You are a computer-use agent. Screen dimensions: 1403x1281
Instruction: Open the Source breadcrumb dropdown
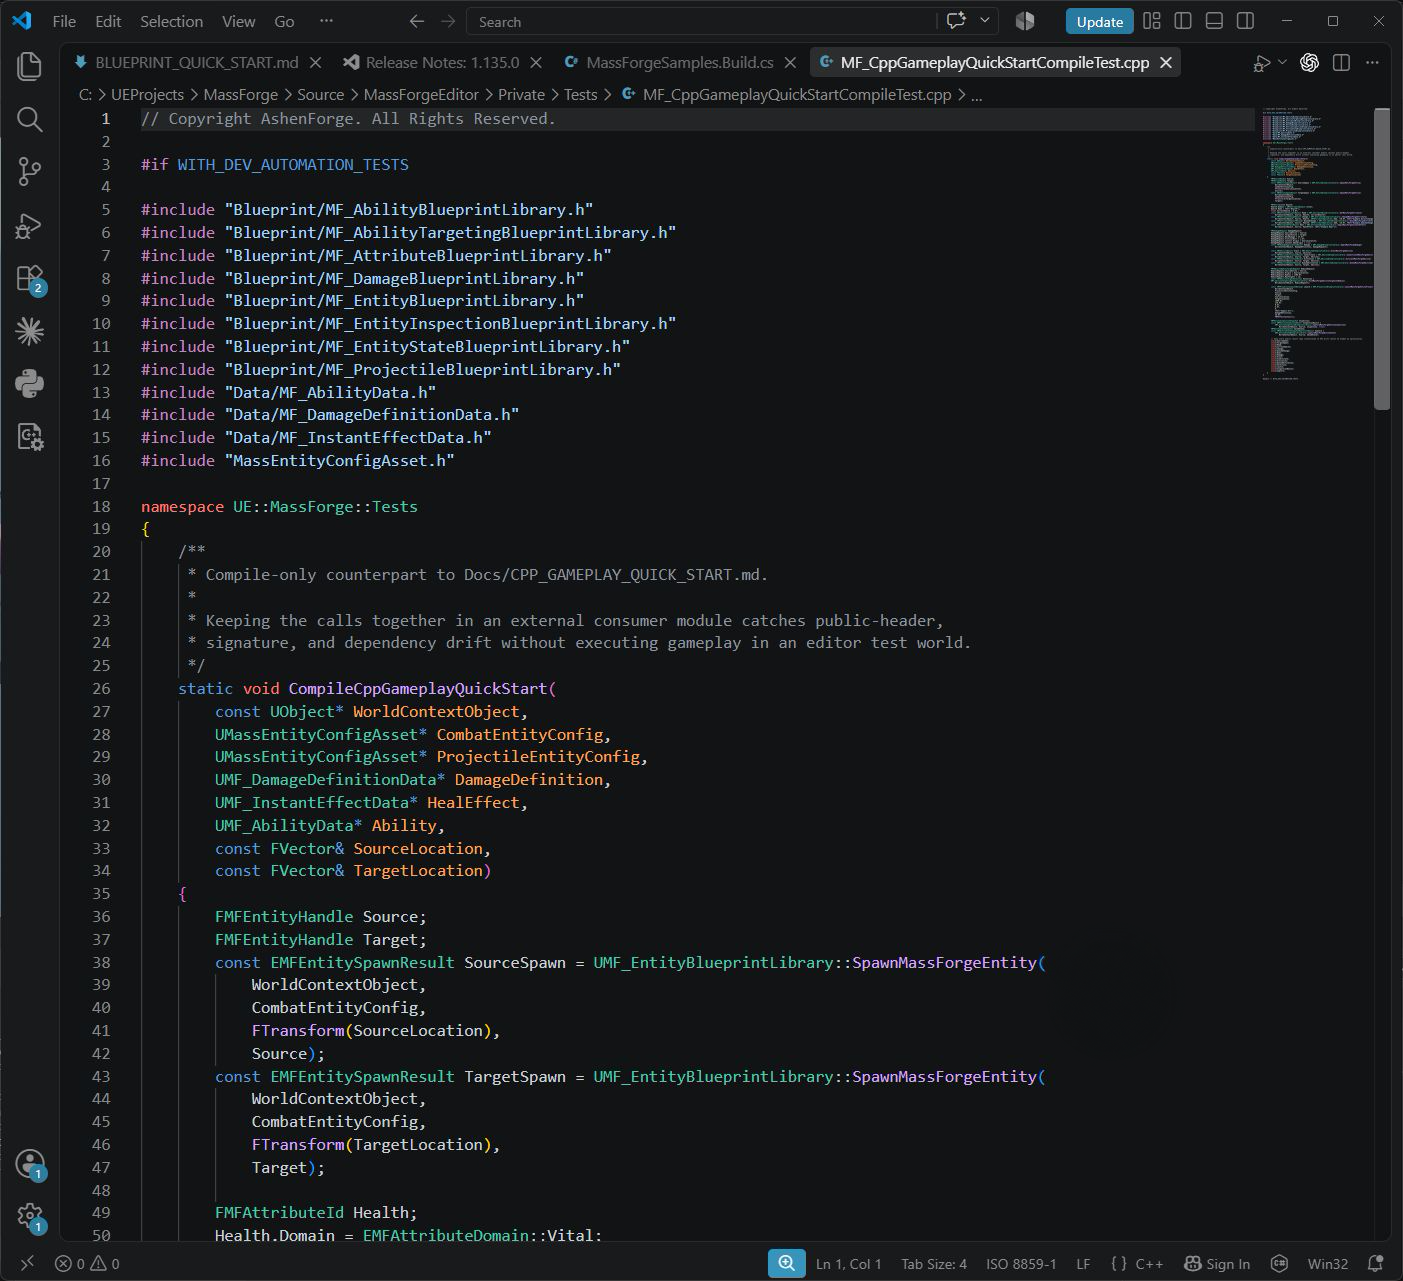pyautogui.click(x=320, y=95)
